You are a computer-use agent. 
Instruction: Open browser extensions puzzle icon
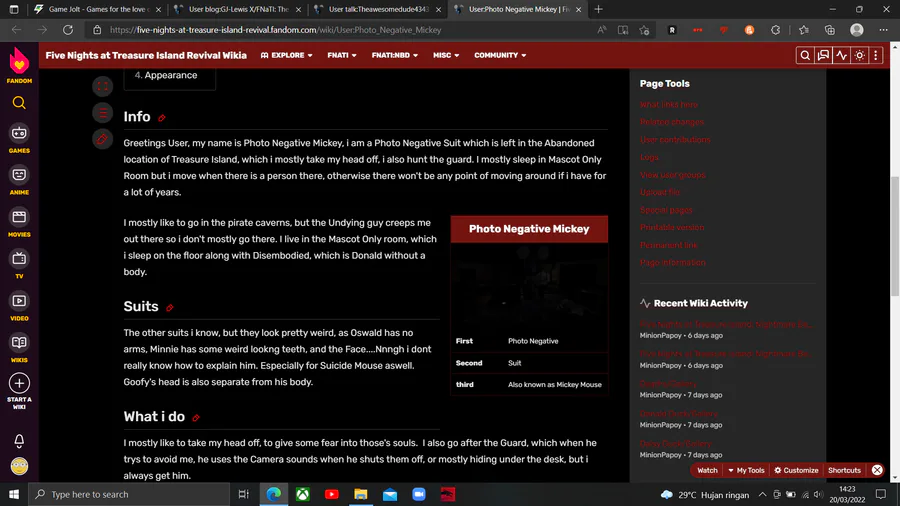pos(775,30)
